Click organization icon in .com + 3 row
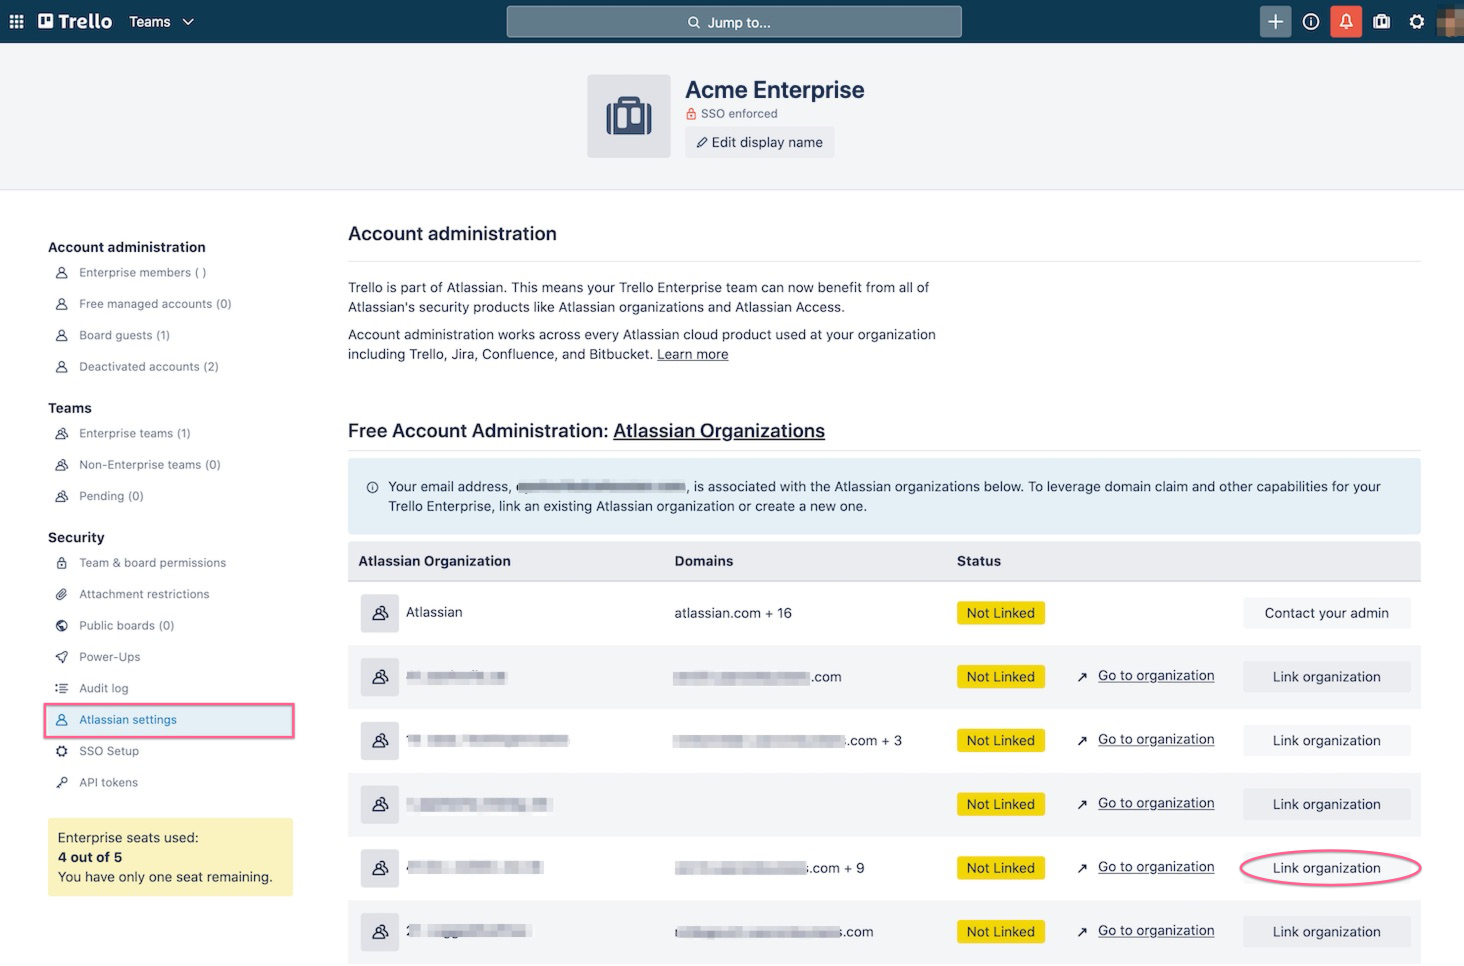Image resolution: width=1464 pixels, height=966 pixels. (380, 741)
